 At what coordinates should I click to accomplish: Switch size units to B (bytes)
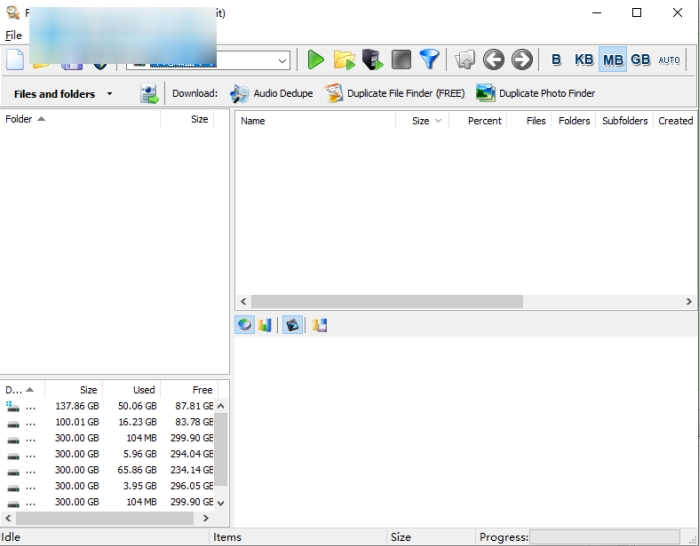point(556,59)
